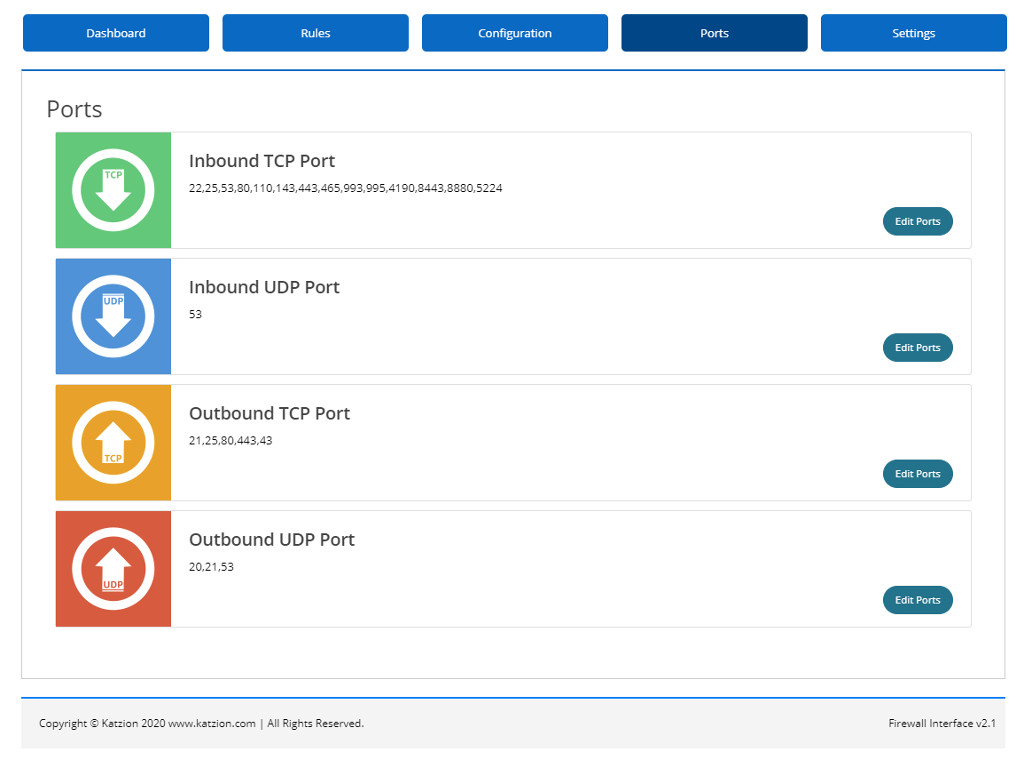
Task: Click the blue Inbound UDP download icon
Action: click(113, 316)
